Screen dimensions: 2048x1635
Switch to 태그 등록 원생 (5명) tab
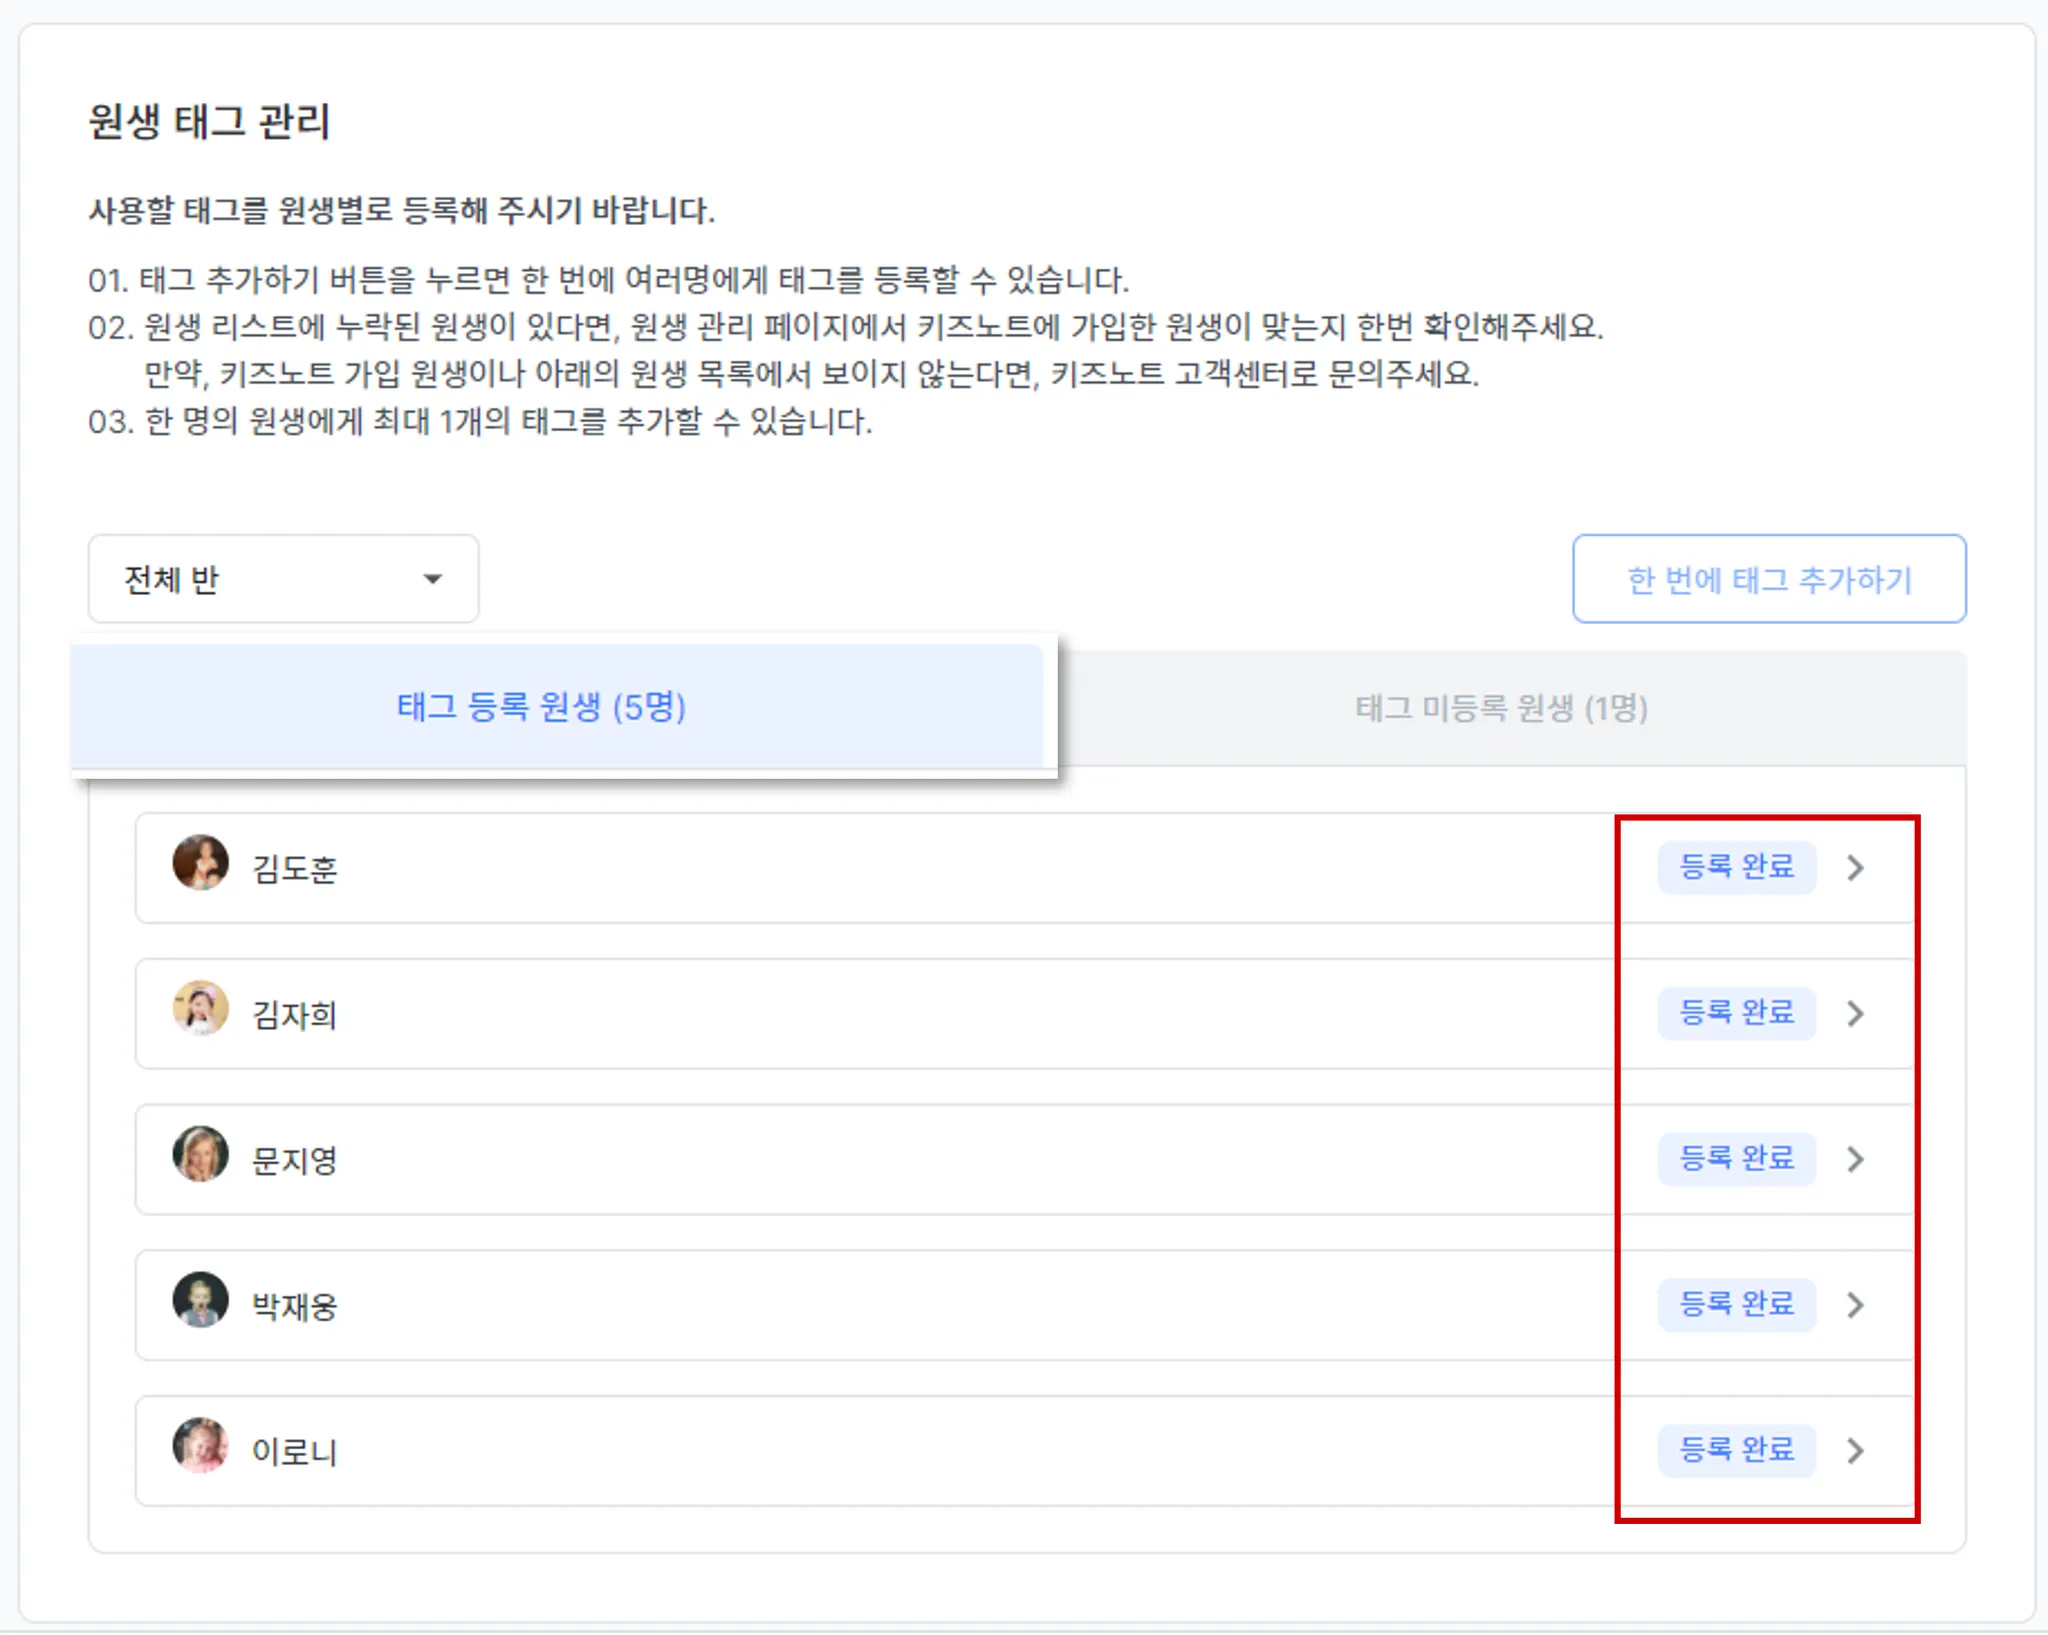pos(541,707)
